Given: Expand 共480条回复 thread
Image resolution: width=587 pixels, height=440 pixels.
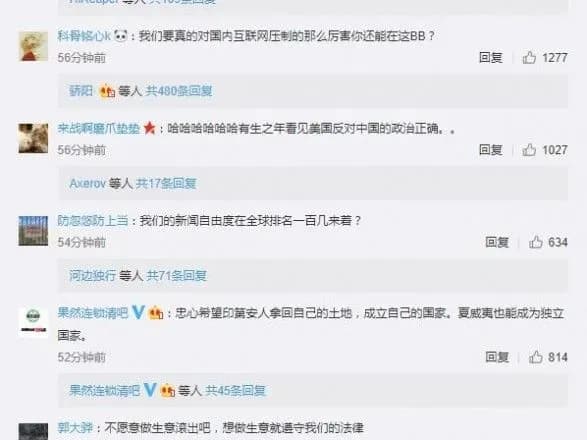Looking at the screenshot, I should tap(179, 91).
